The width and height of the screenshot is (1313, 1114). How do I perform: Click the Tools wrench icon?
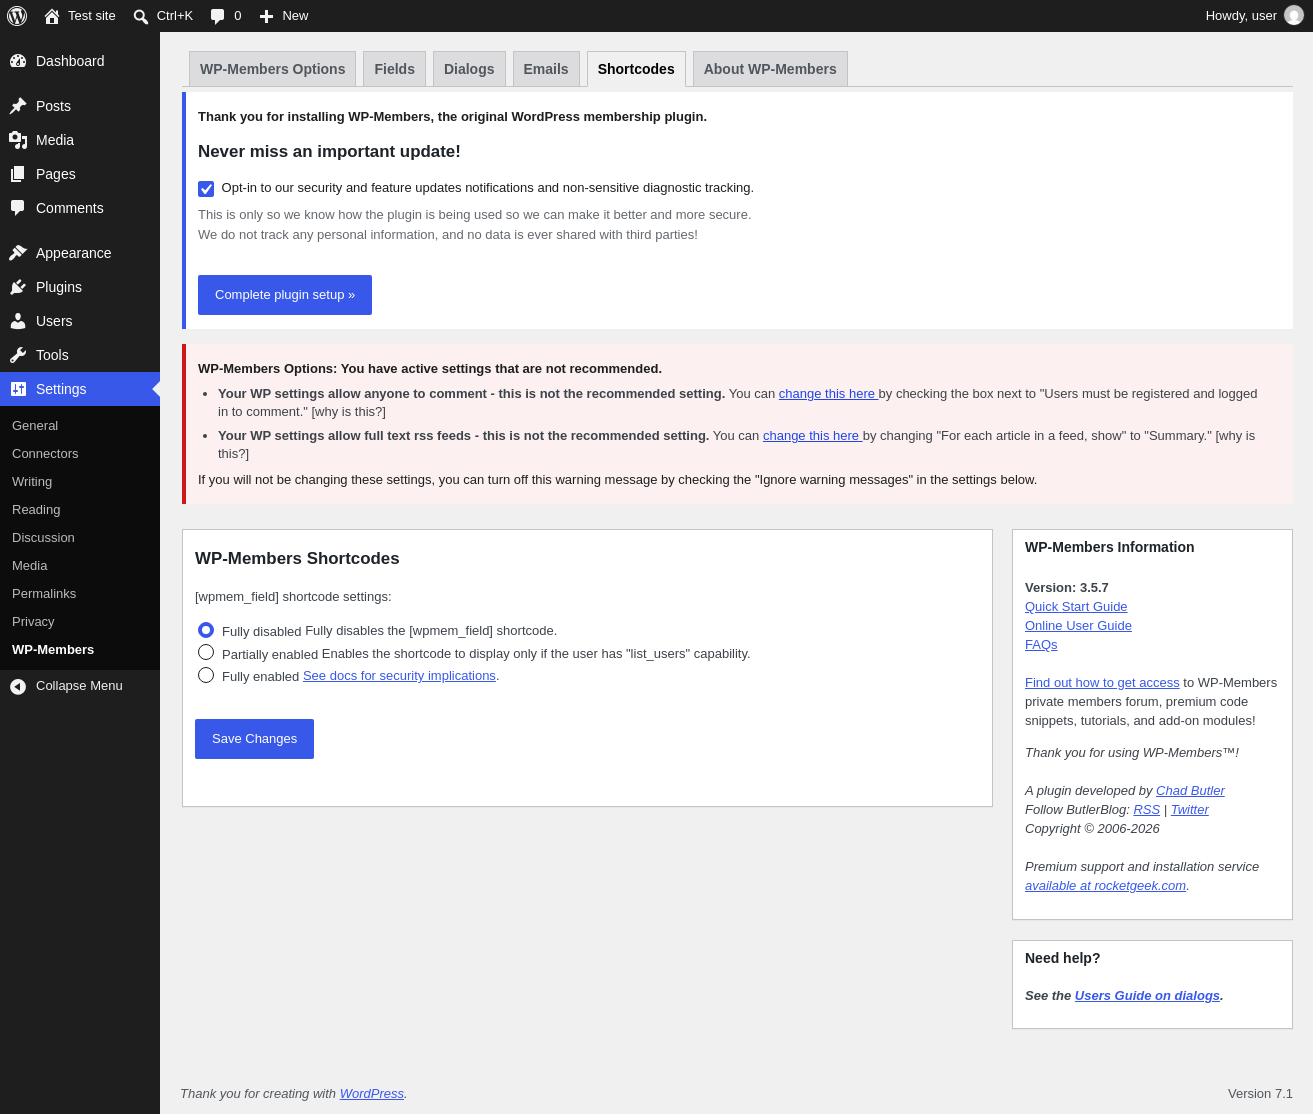click(18, 355)
